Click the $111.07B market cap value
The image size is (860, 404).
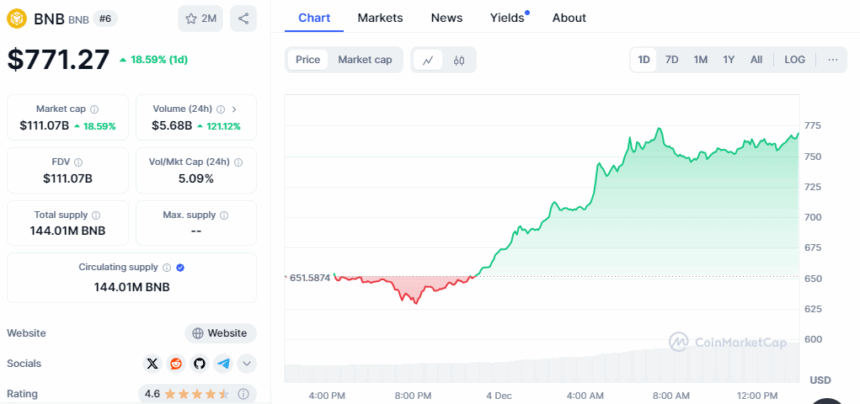[x=44, y=126]
